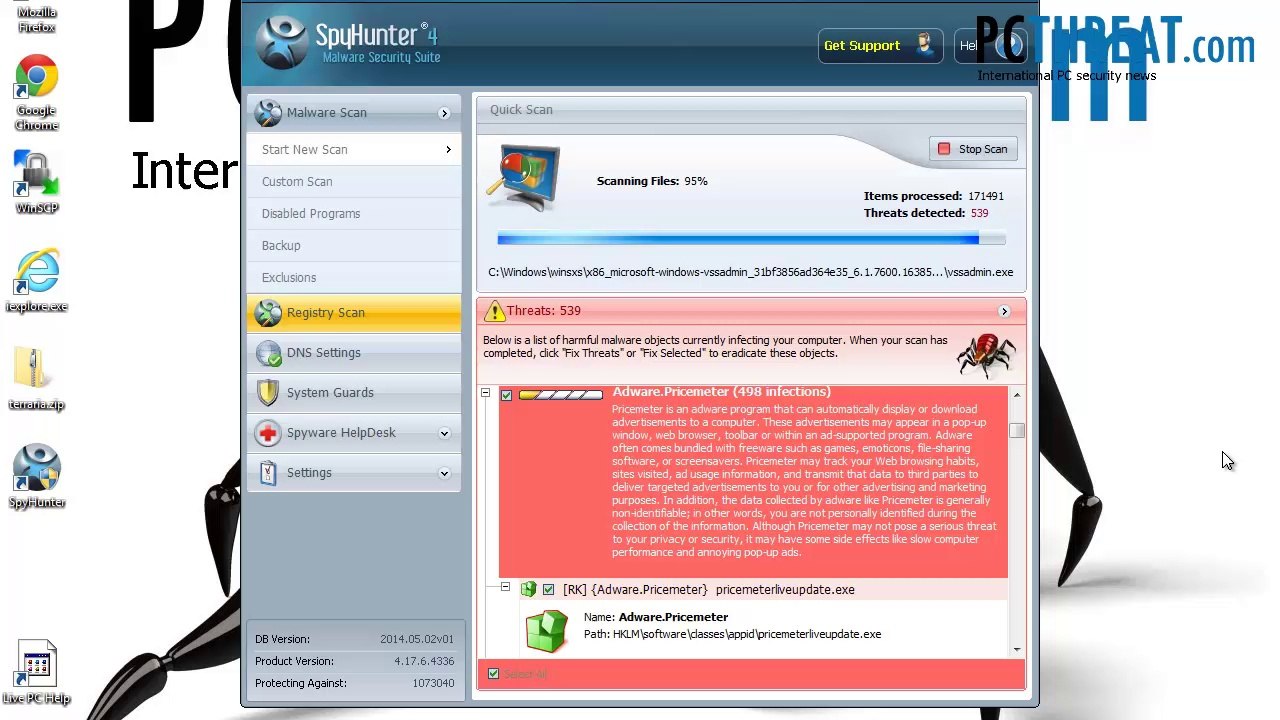Click the SpyHunter 4 logo
This screenshot has width=1280, height=720.
[x=347, y=42]
